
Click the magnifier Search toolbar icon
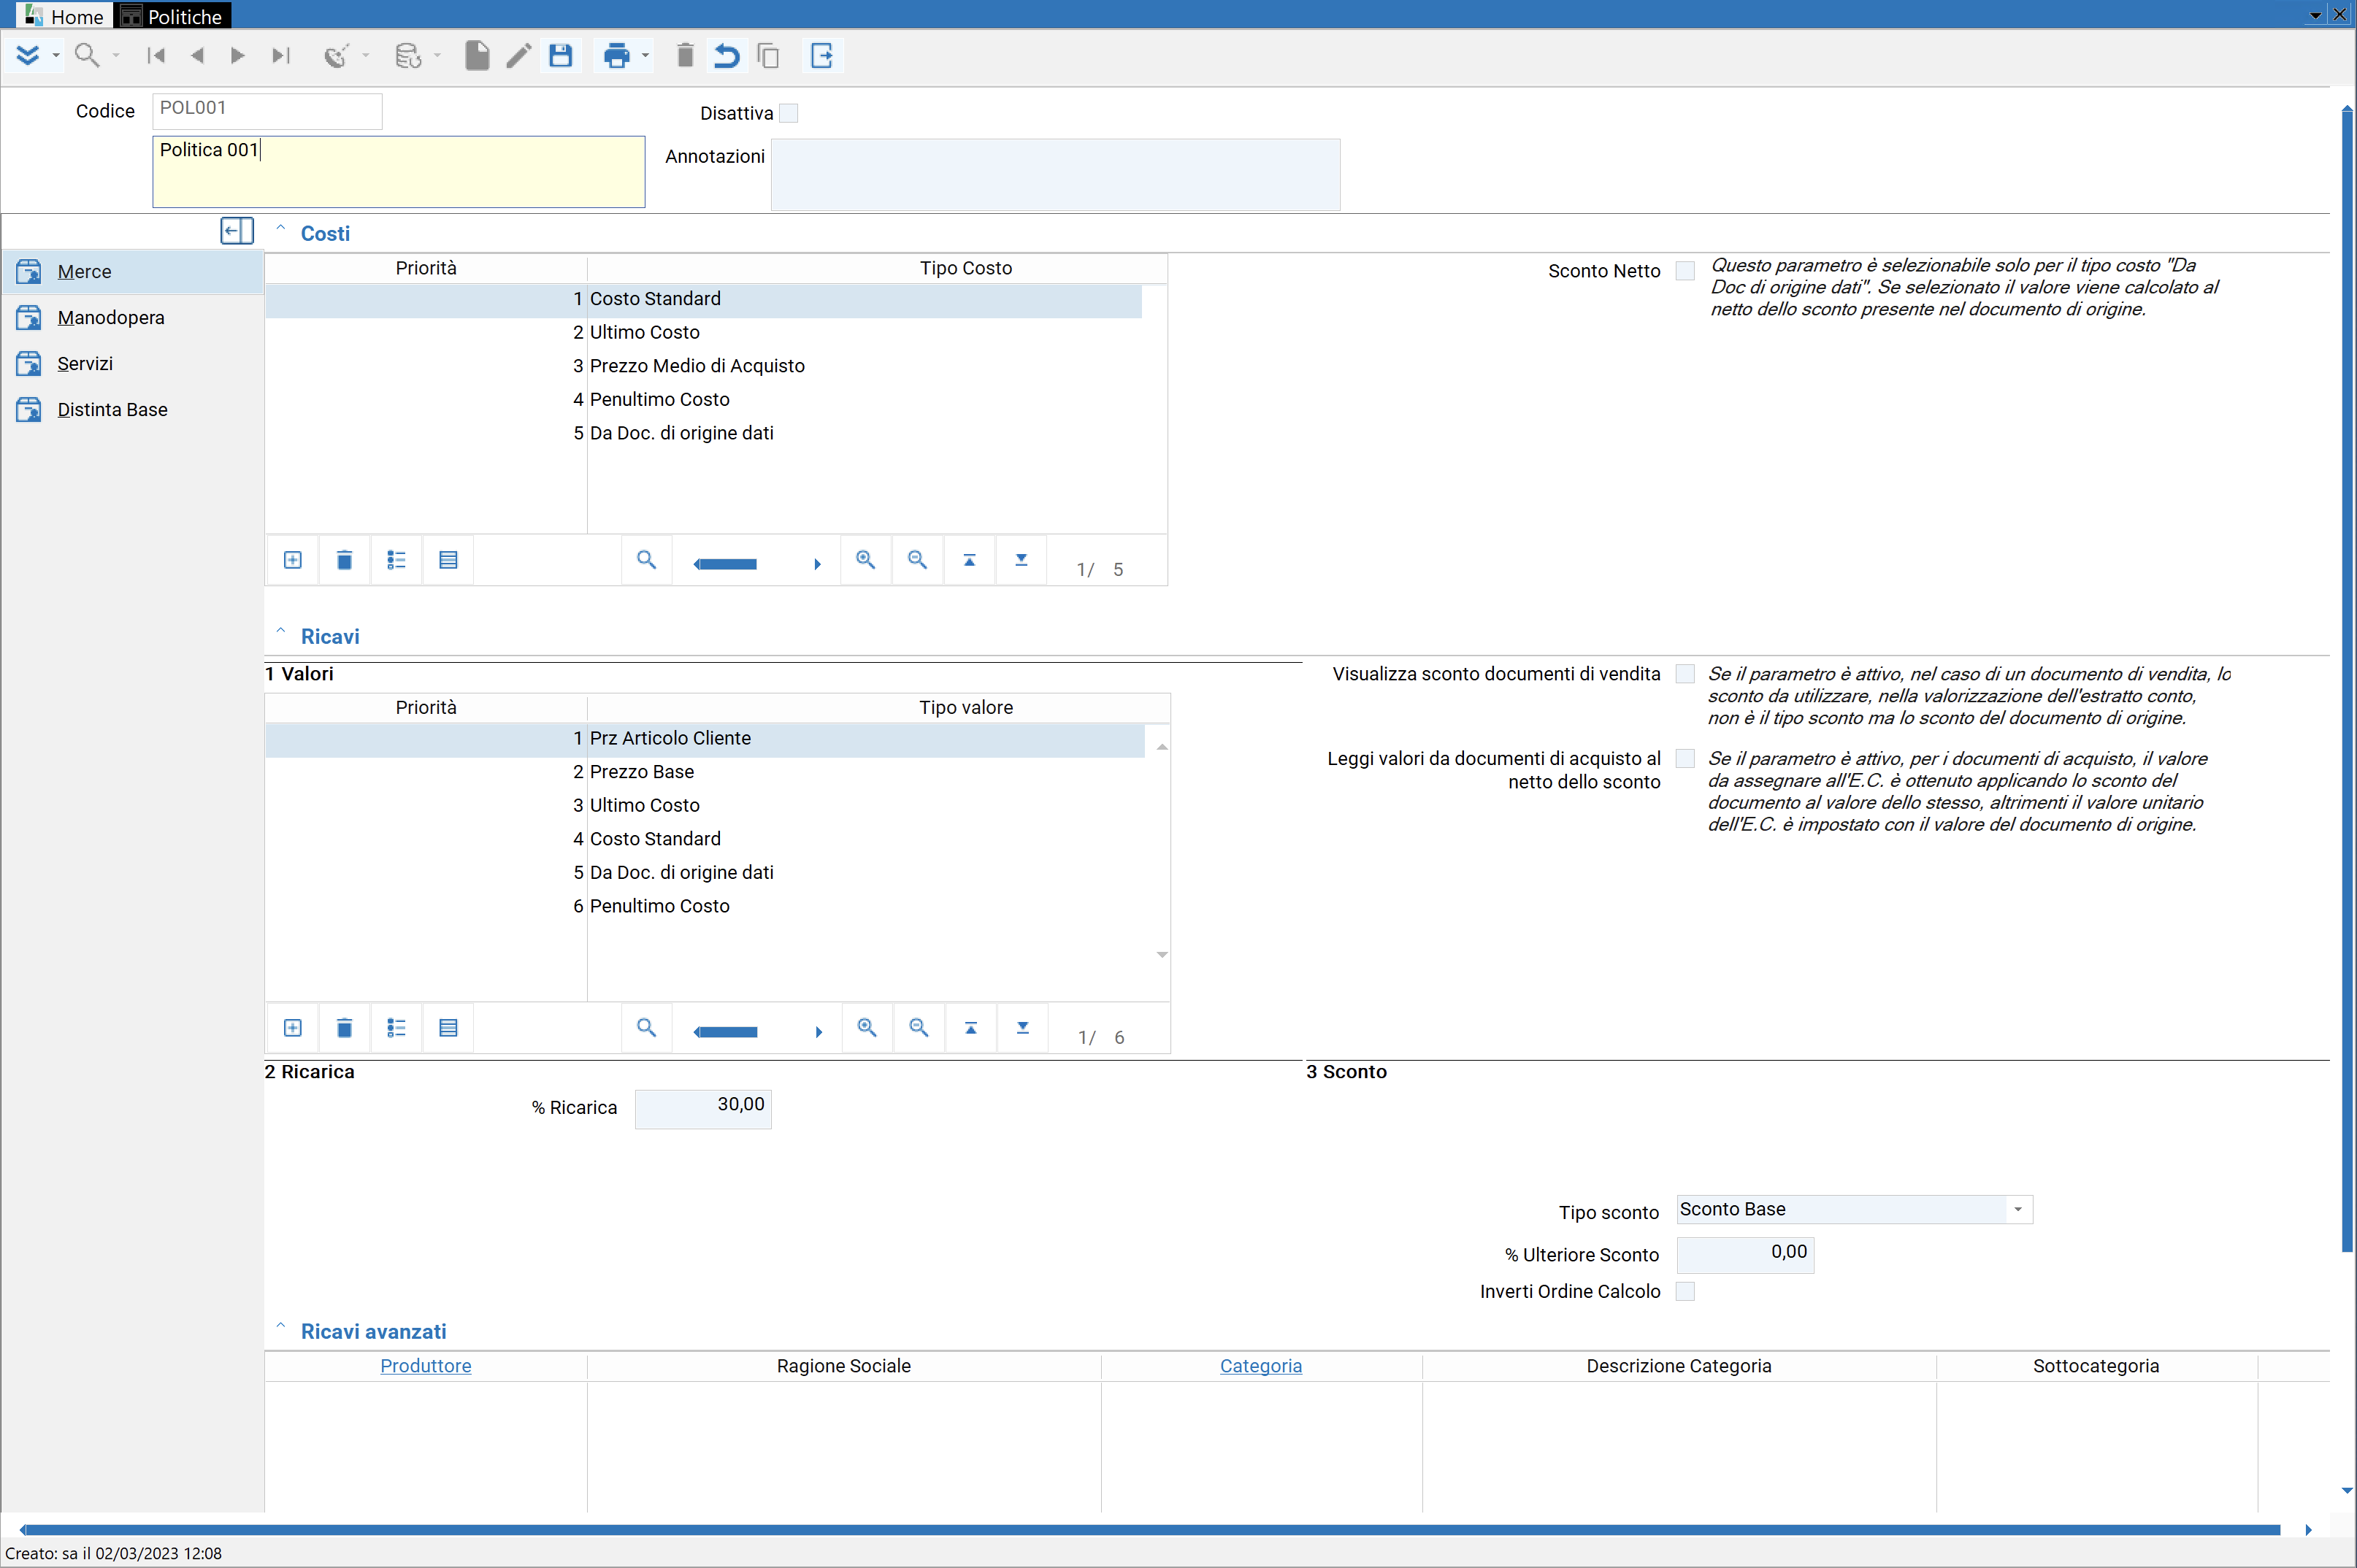click(x=87, y=56)
